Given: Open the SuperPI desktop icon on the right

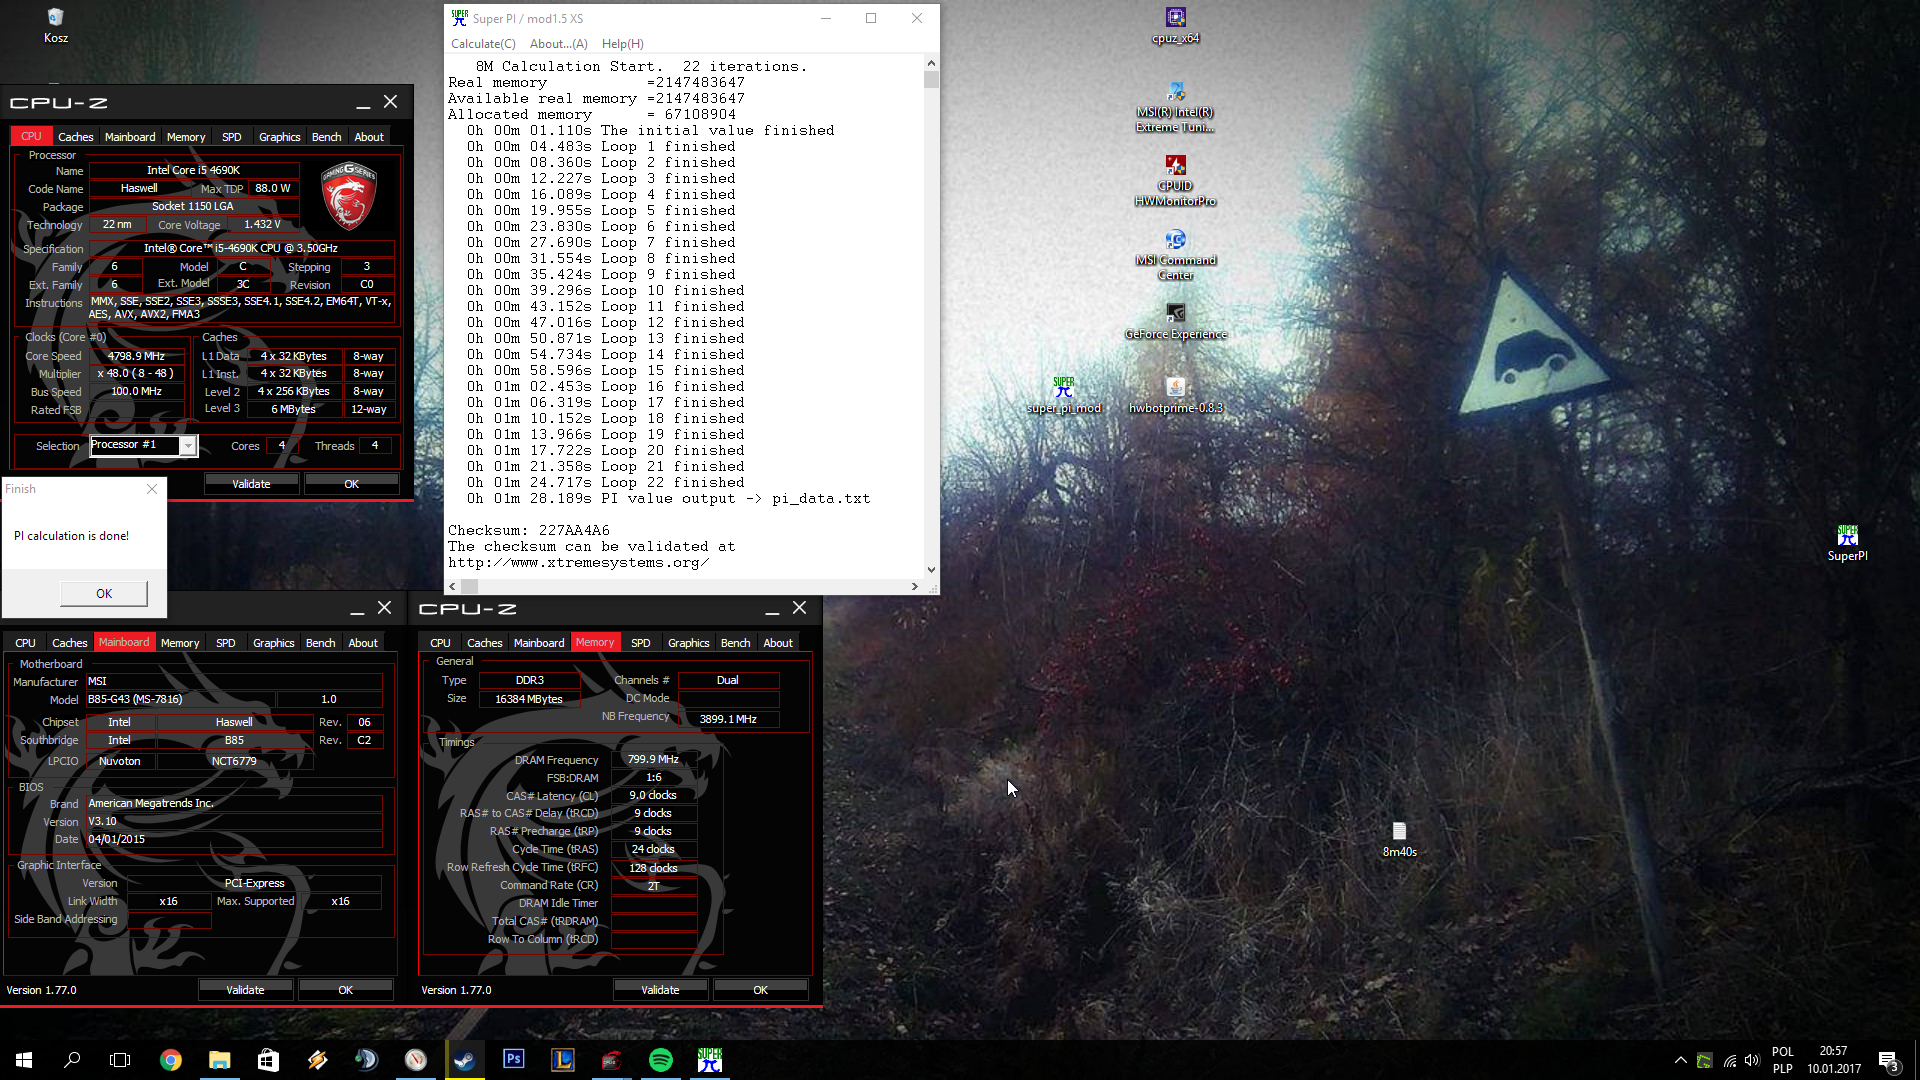Looking at the screenshot, I should coord(1847,543).
